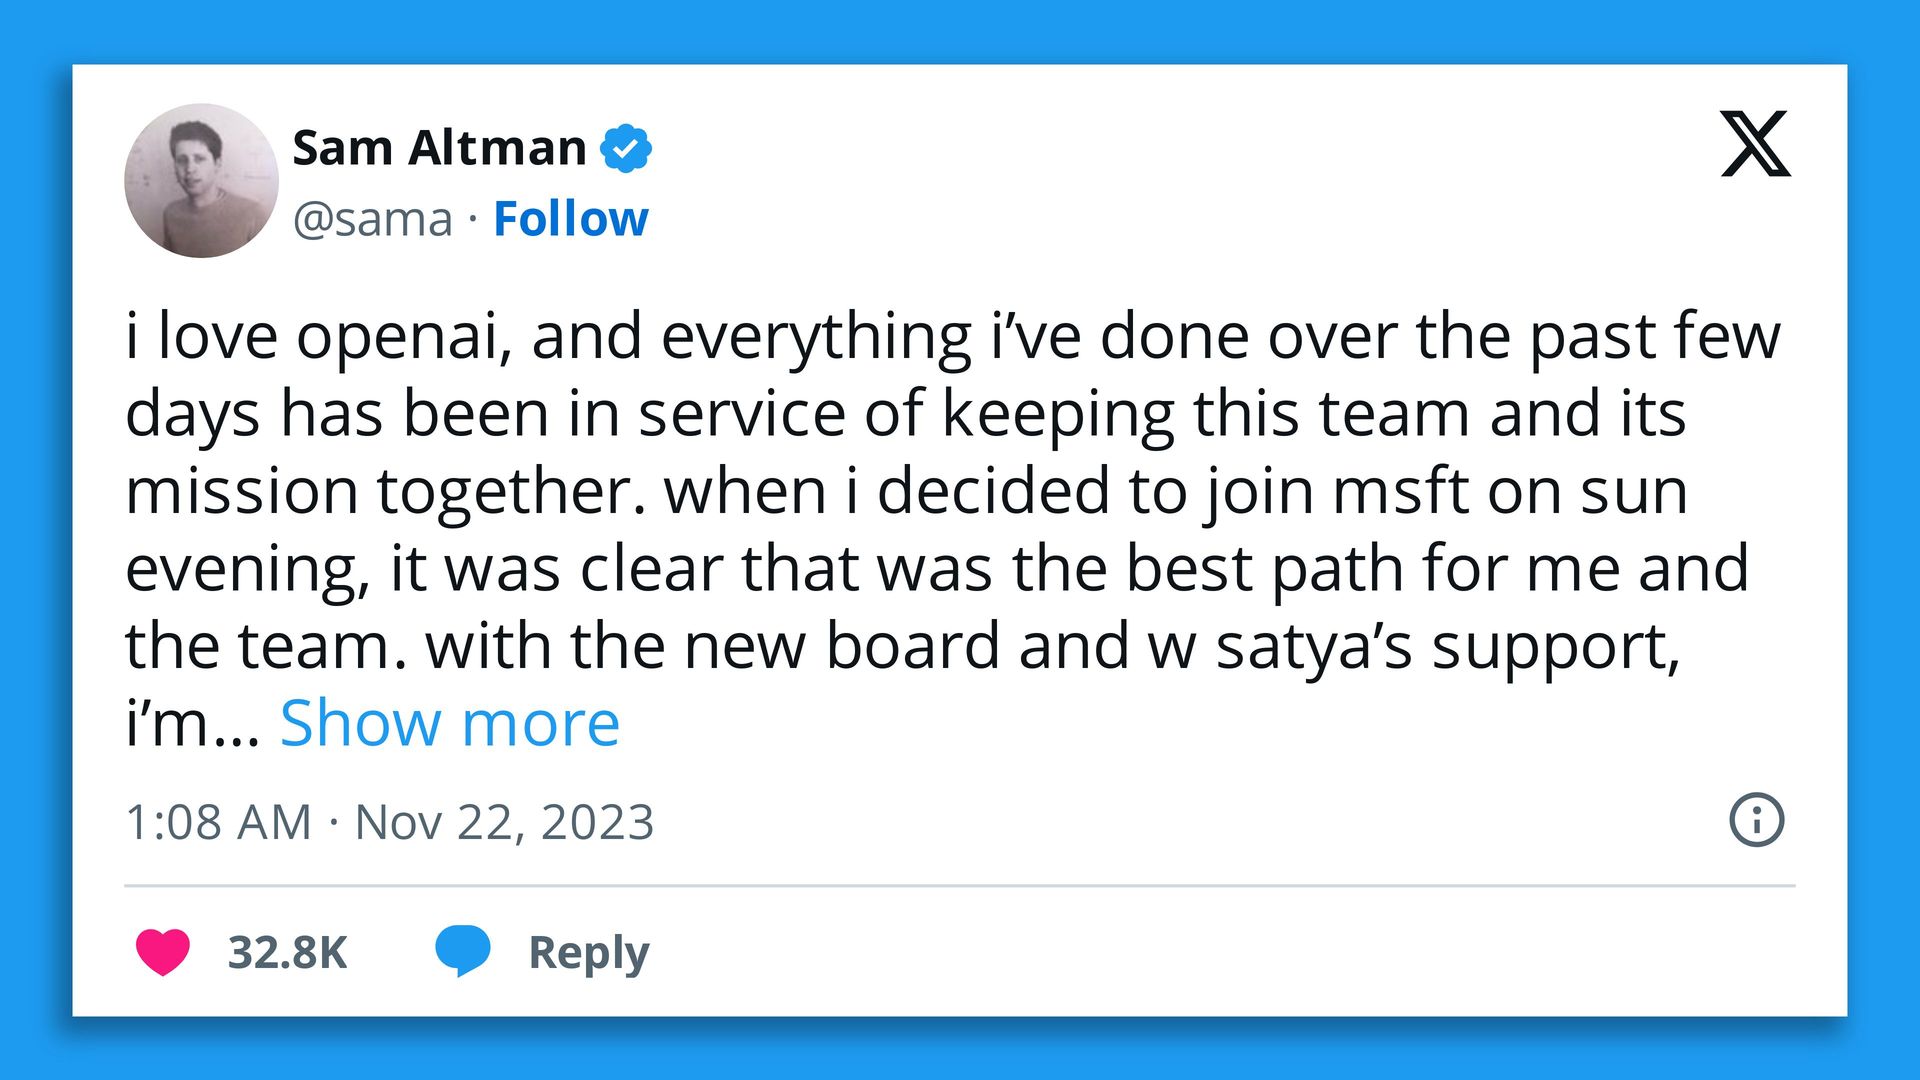The width and height of the screenshot is (1920, 1080).
Task: Click the word "mission" in the tweet
Action: point(240,491)
